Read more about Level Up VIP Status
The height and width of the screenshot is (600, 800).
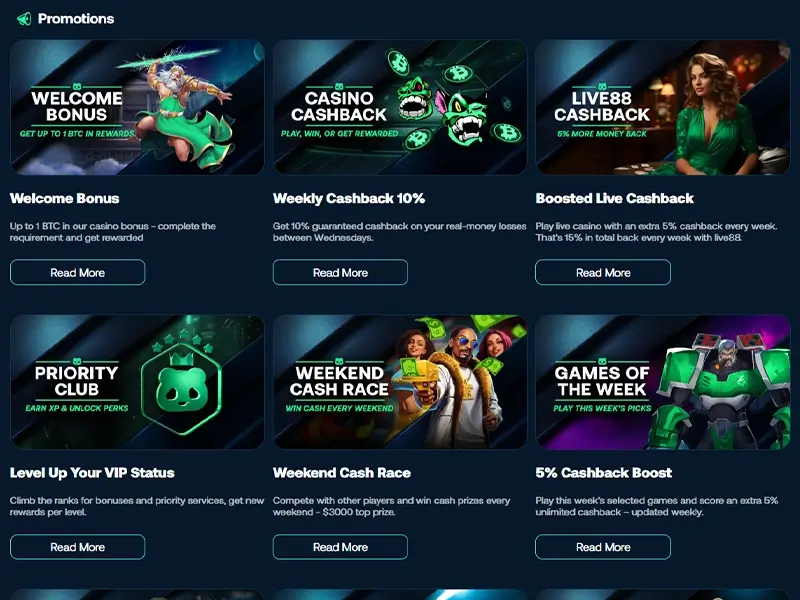(78, 547)
